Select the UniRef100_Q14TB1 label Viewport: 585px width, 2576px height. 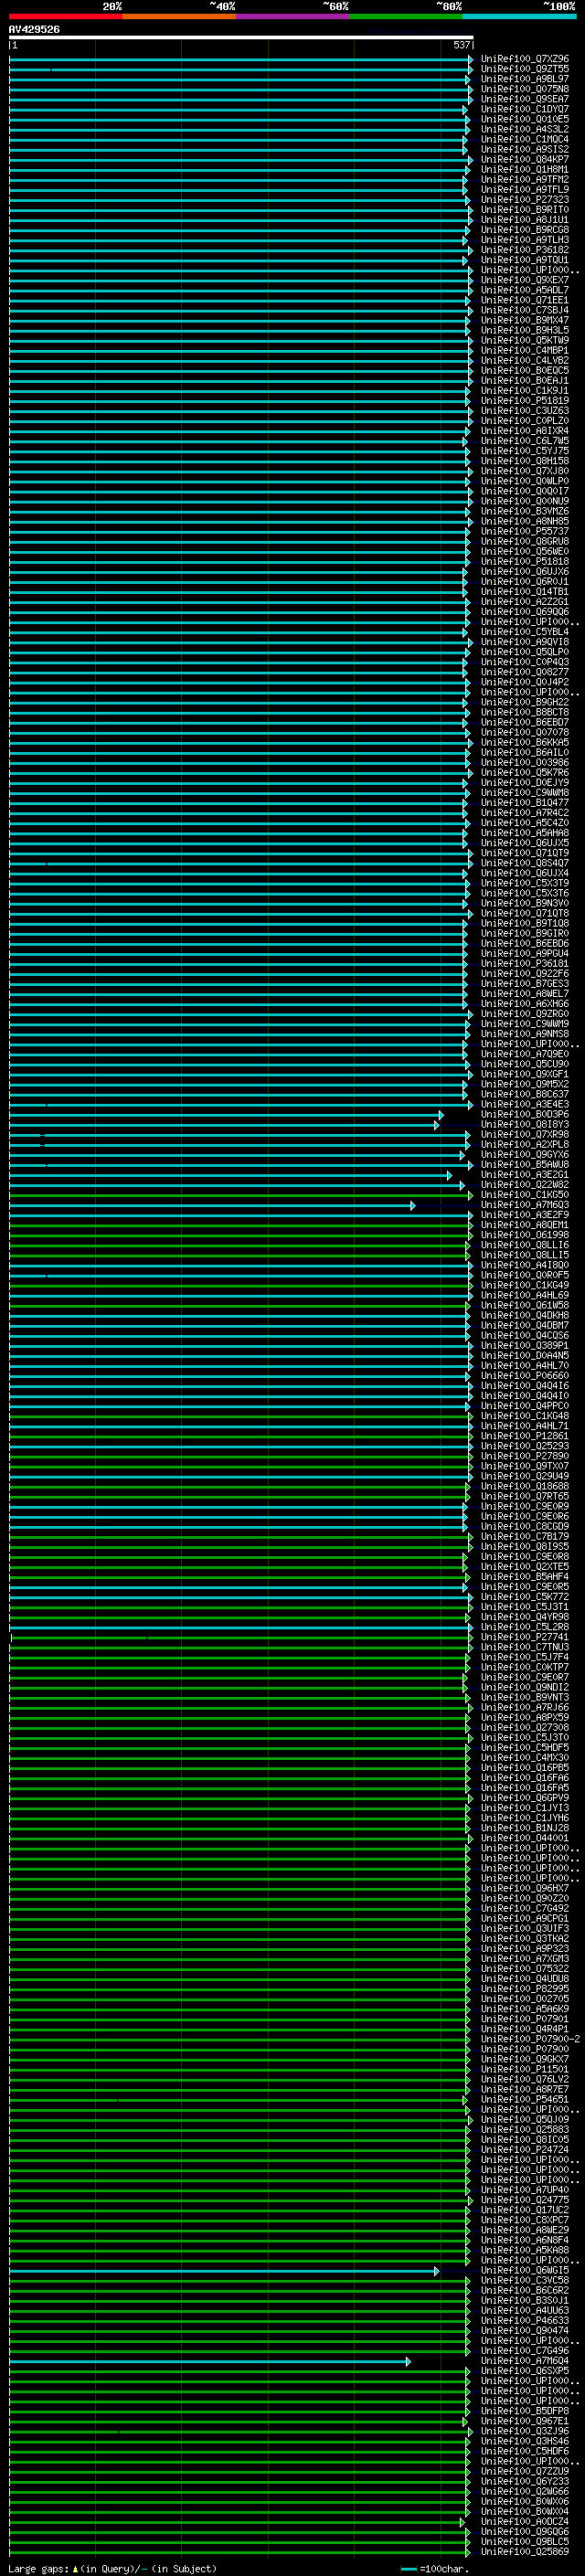tap(524, 592)
